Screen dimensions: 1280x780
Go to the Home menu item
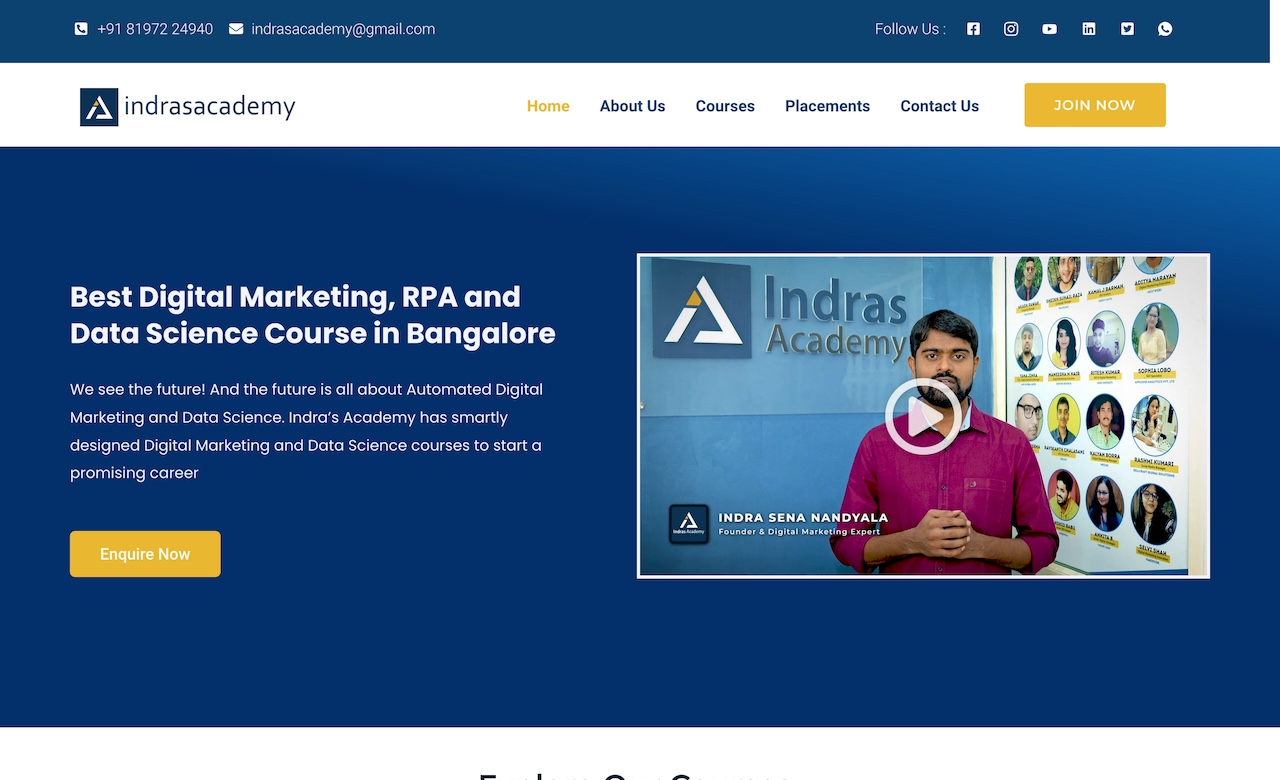(548, 106)
